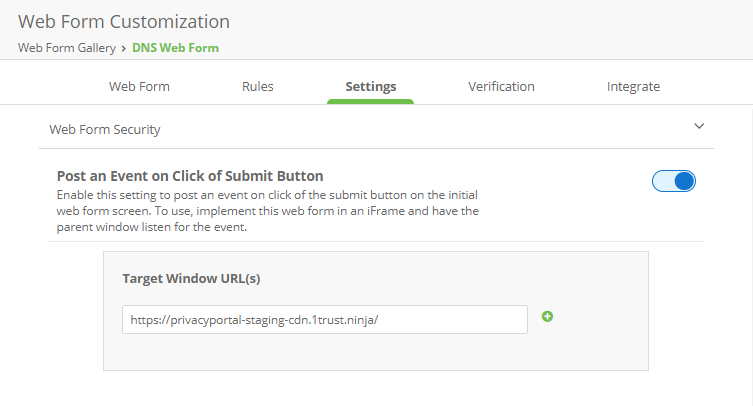Go to the Verification tab

[501, 87]
